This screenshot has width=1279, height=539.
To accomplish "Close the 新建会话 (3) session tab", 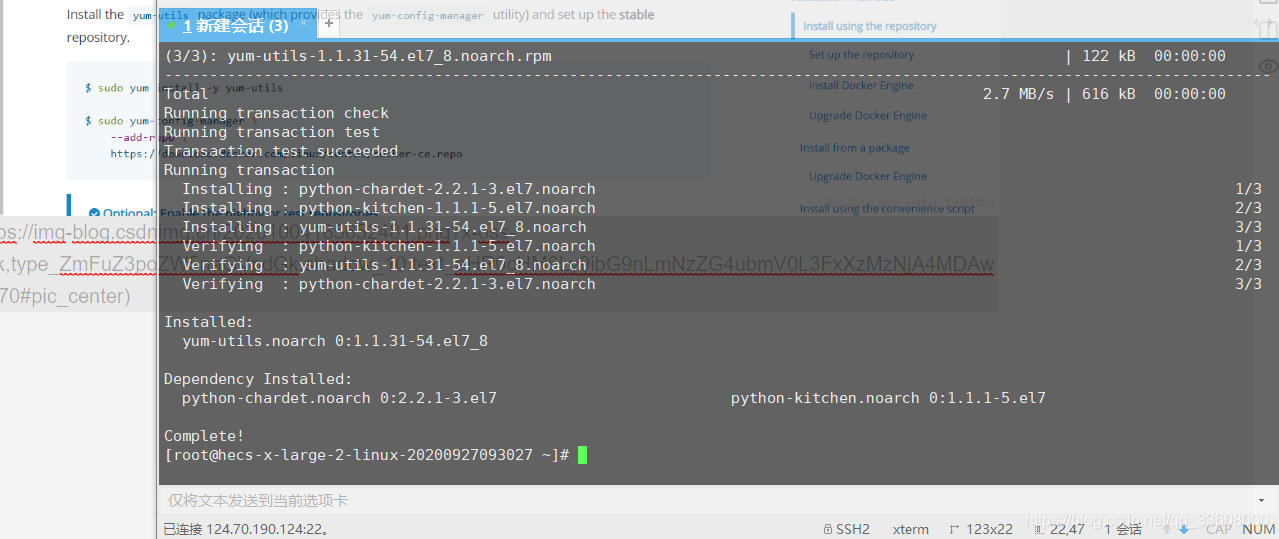I will click(304, 23).
